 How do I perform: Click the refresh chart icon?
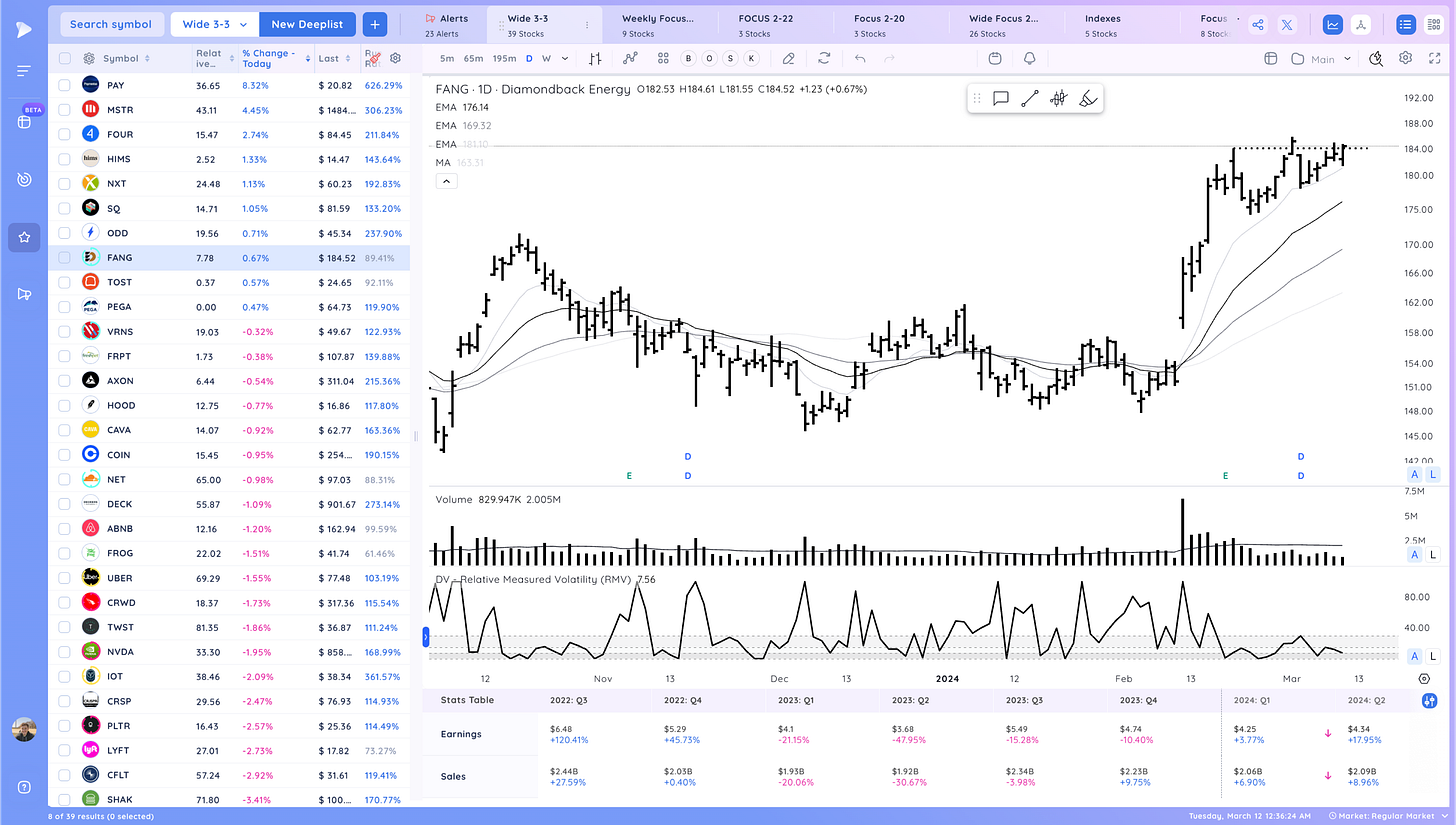pyautogui.click(x=824, y=59)
